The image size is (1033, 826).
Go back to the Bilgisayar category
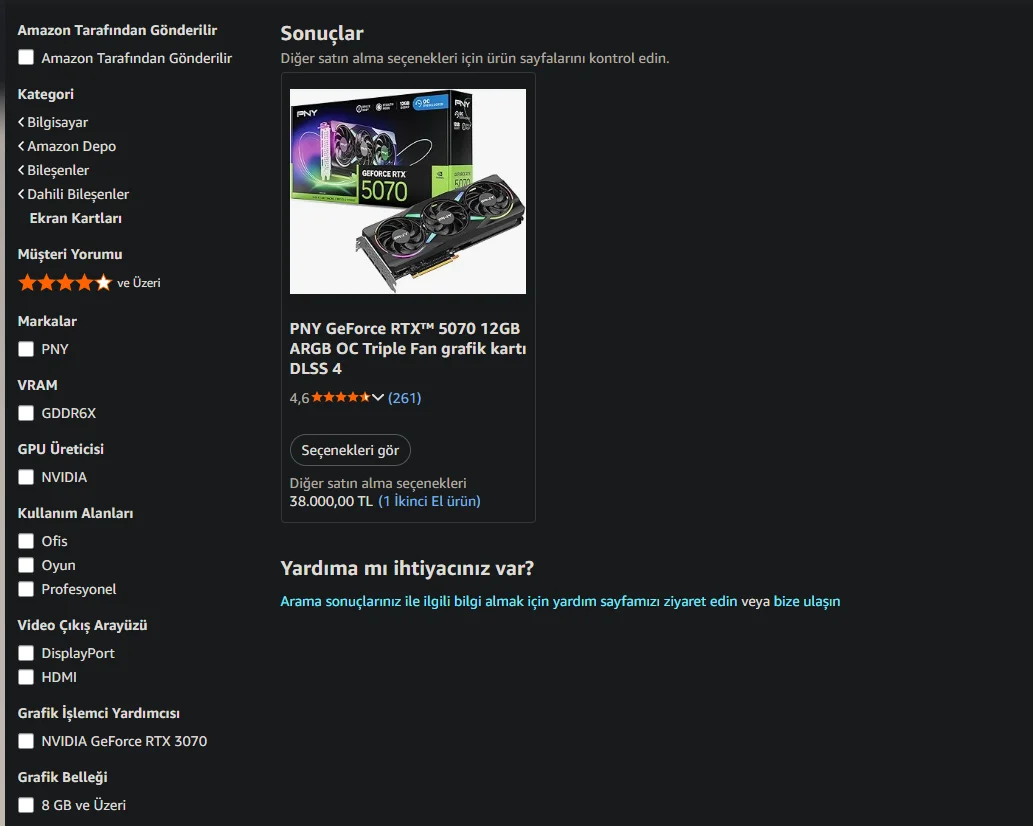coord(53,123)
